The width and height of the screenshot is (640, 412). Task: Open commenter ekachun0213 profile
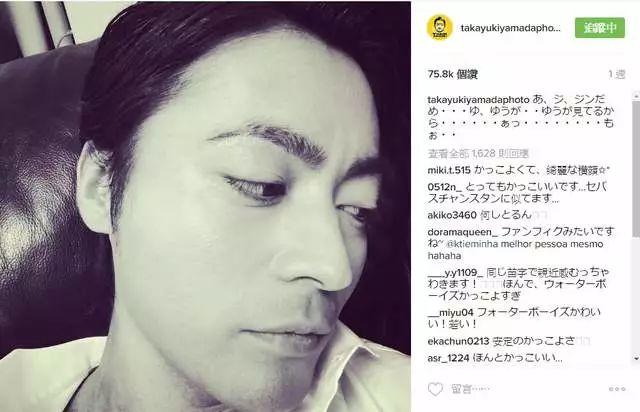point(458,341)
